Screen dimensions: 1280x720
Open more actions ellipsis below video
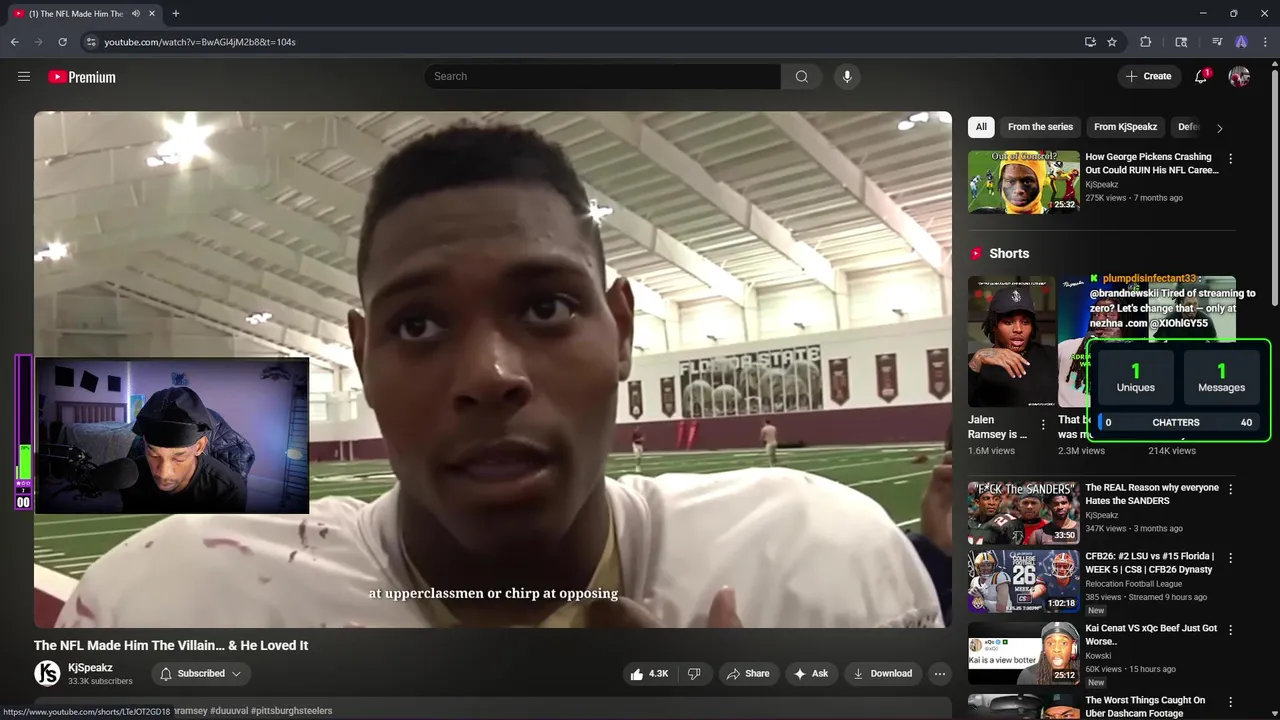[x=939, y=674]
